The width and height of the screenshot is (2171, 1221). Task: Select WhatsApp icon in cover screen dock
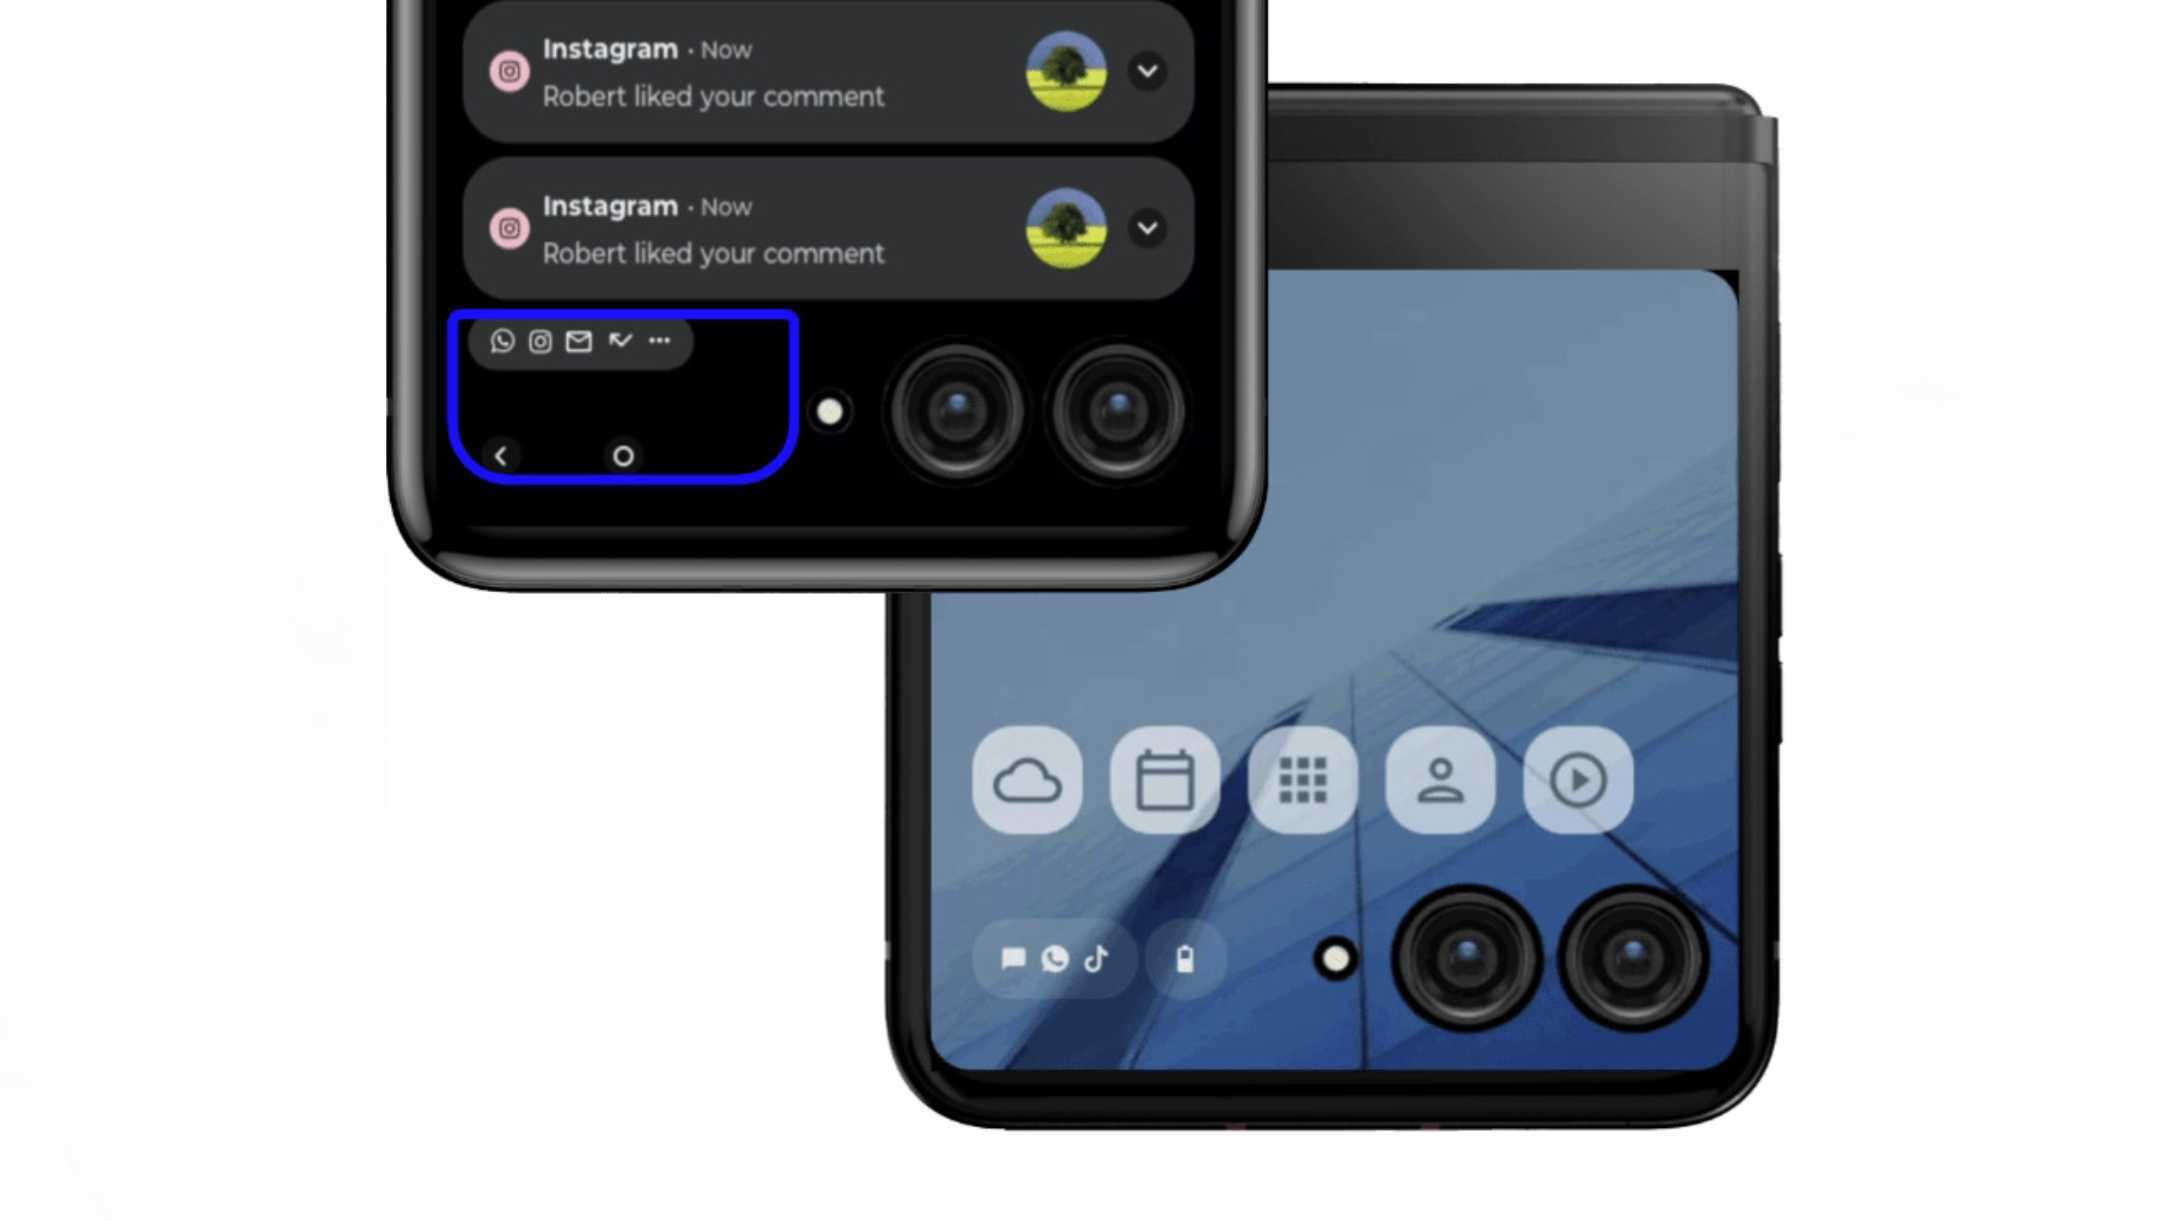[x=1054, y=959]
